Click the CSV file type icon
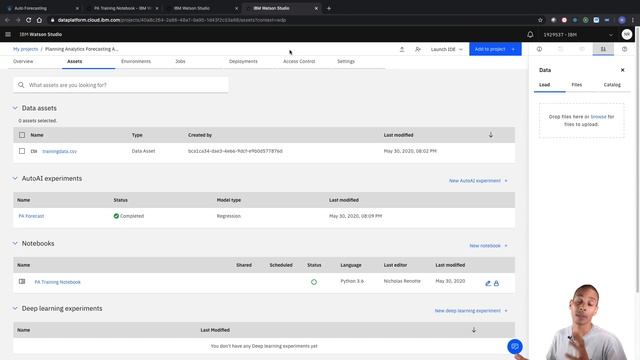This screenshot has width=640, height=360. (34, 151)
